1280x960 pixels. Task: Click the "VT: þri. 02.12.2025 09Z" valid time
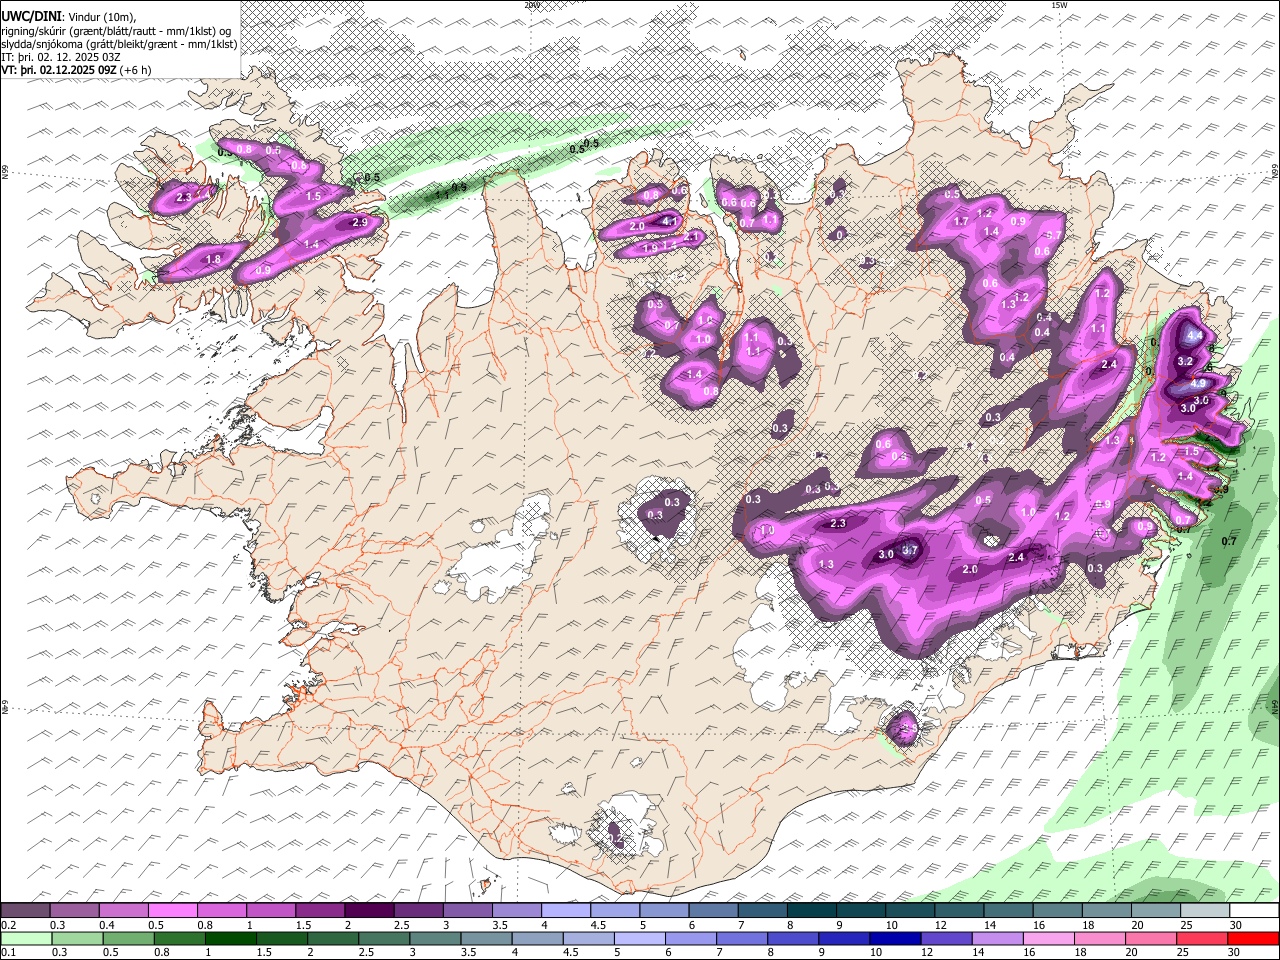pos(57,70)
